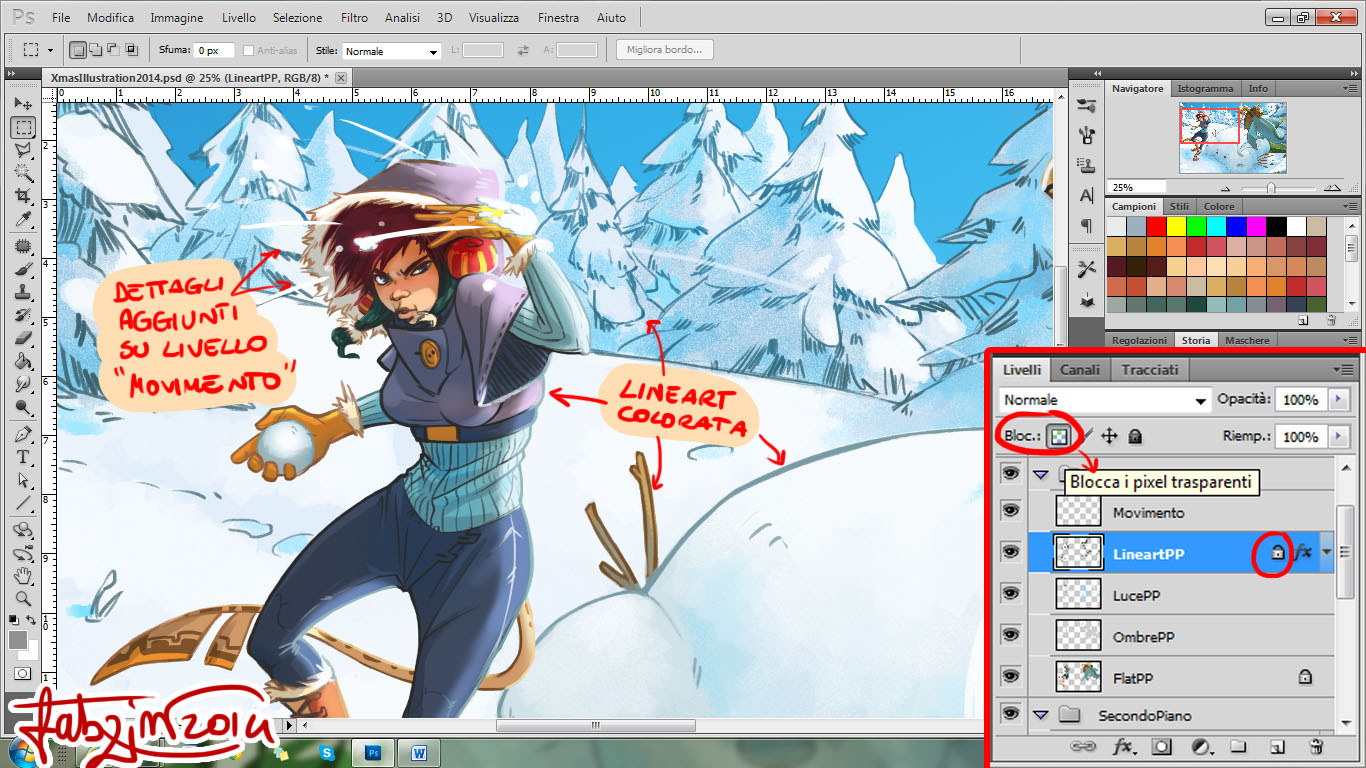The height and width of the screenshot is (768, 1366).
Task: Add a layer style via fx button
Action: (x=1123, y=746)
